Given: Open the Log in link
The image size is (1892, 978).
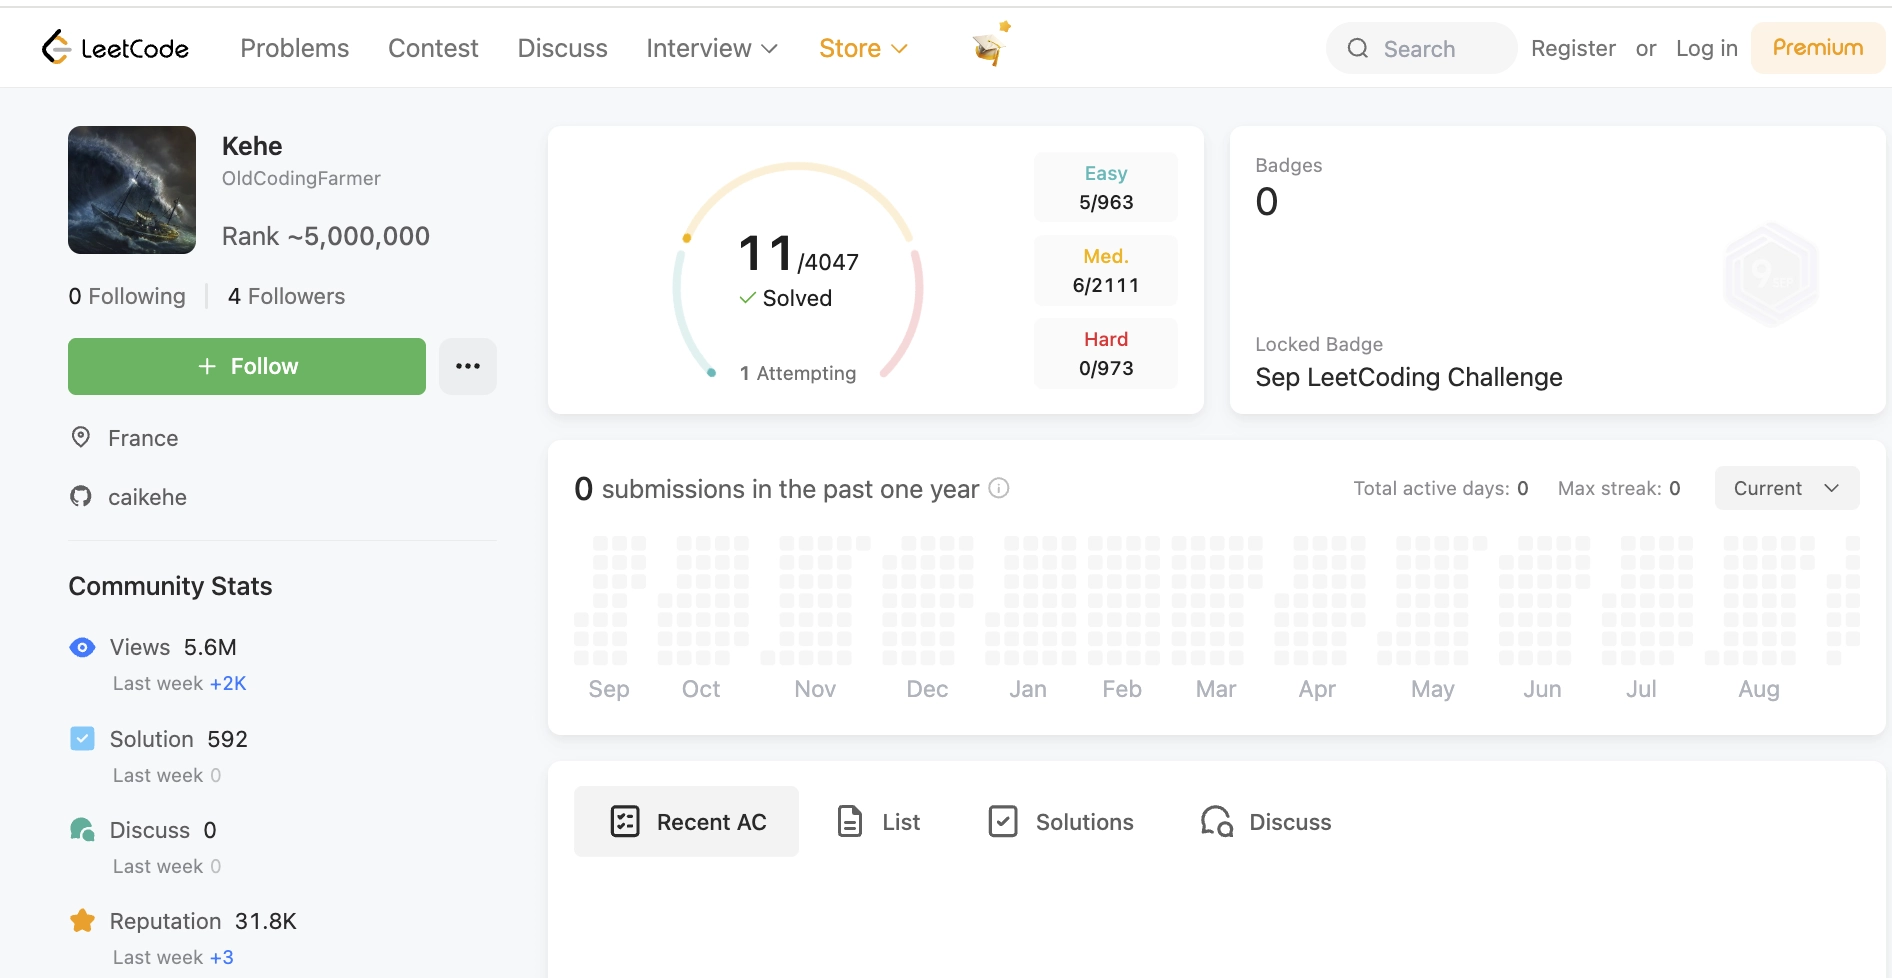Looking at the screenshot, I should click(x=1707, y=48).
